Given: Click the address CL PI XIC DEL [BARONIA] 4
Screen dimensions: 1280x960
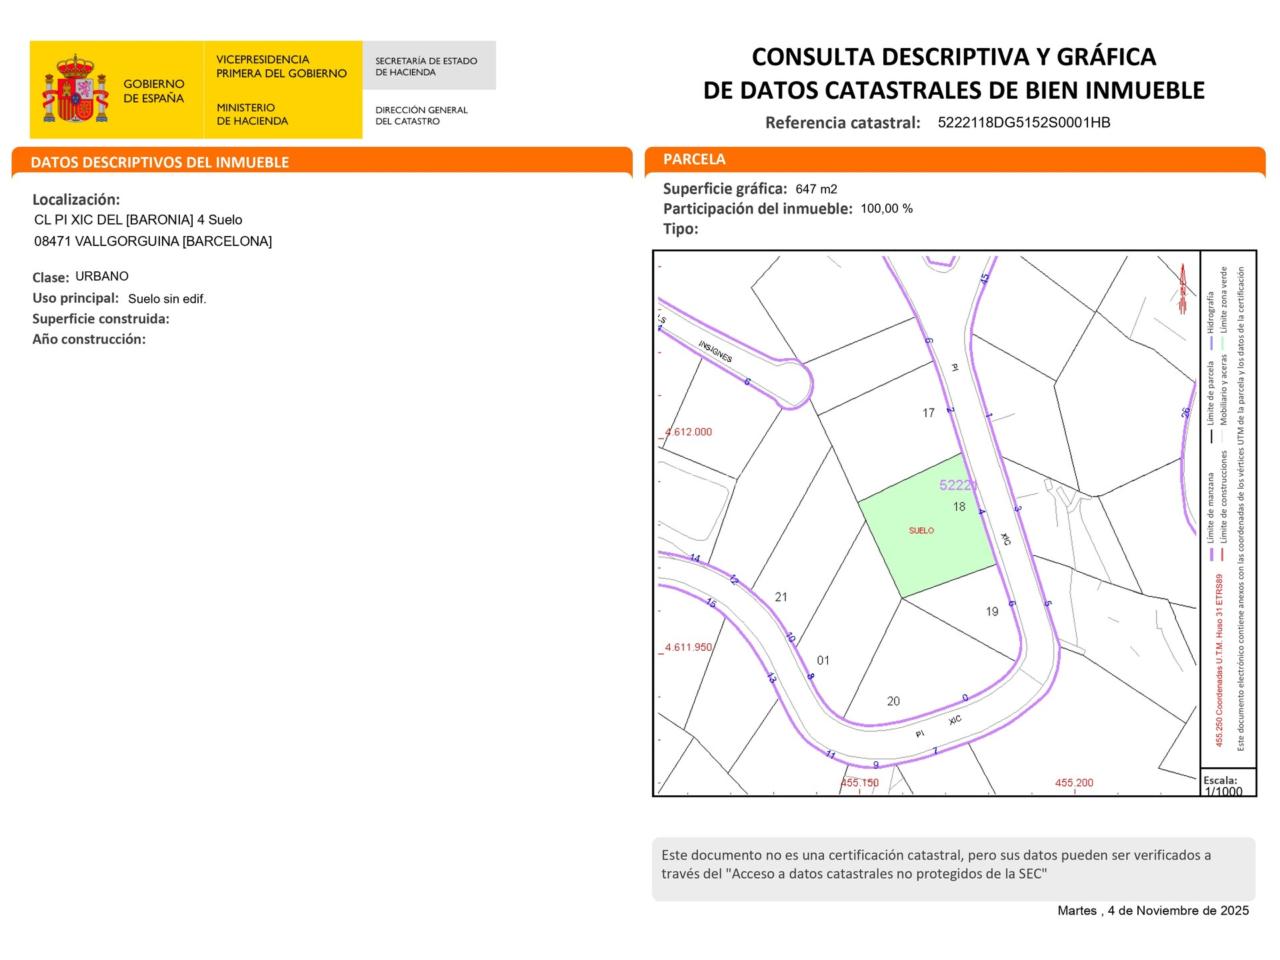Looking at the screenshot, I should tap(138, 220).
